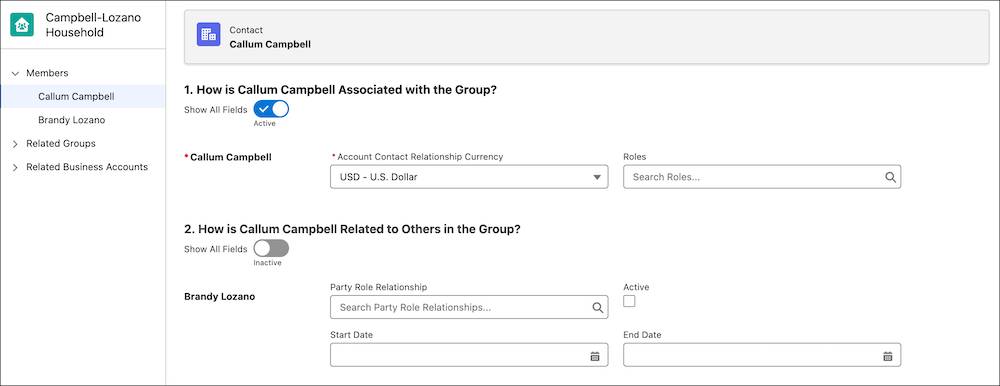Expand Related Business Accounts in the sidebar
This screenshot has width=1000, height=386.
coord(15,167)
